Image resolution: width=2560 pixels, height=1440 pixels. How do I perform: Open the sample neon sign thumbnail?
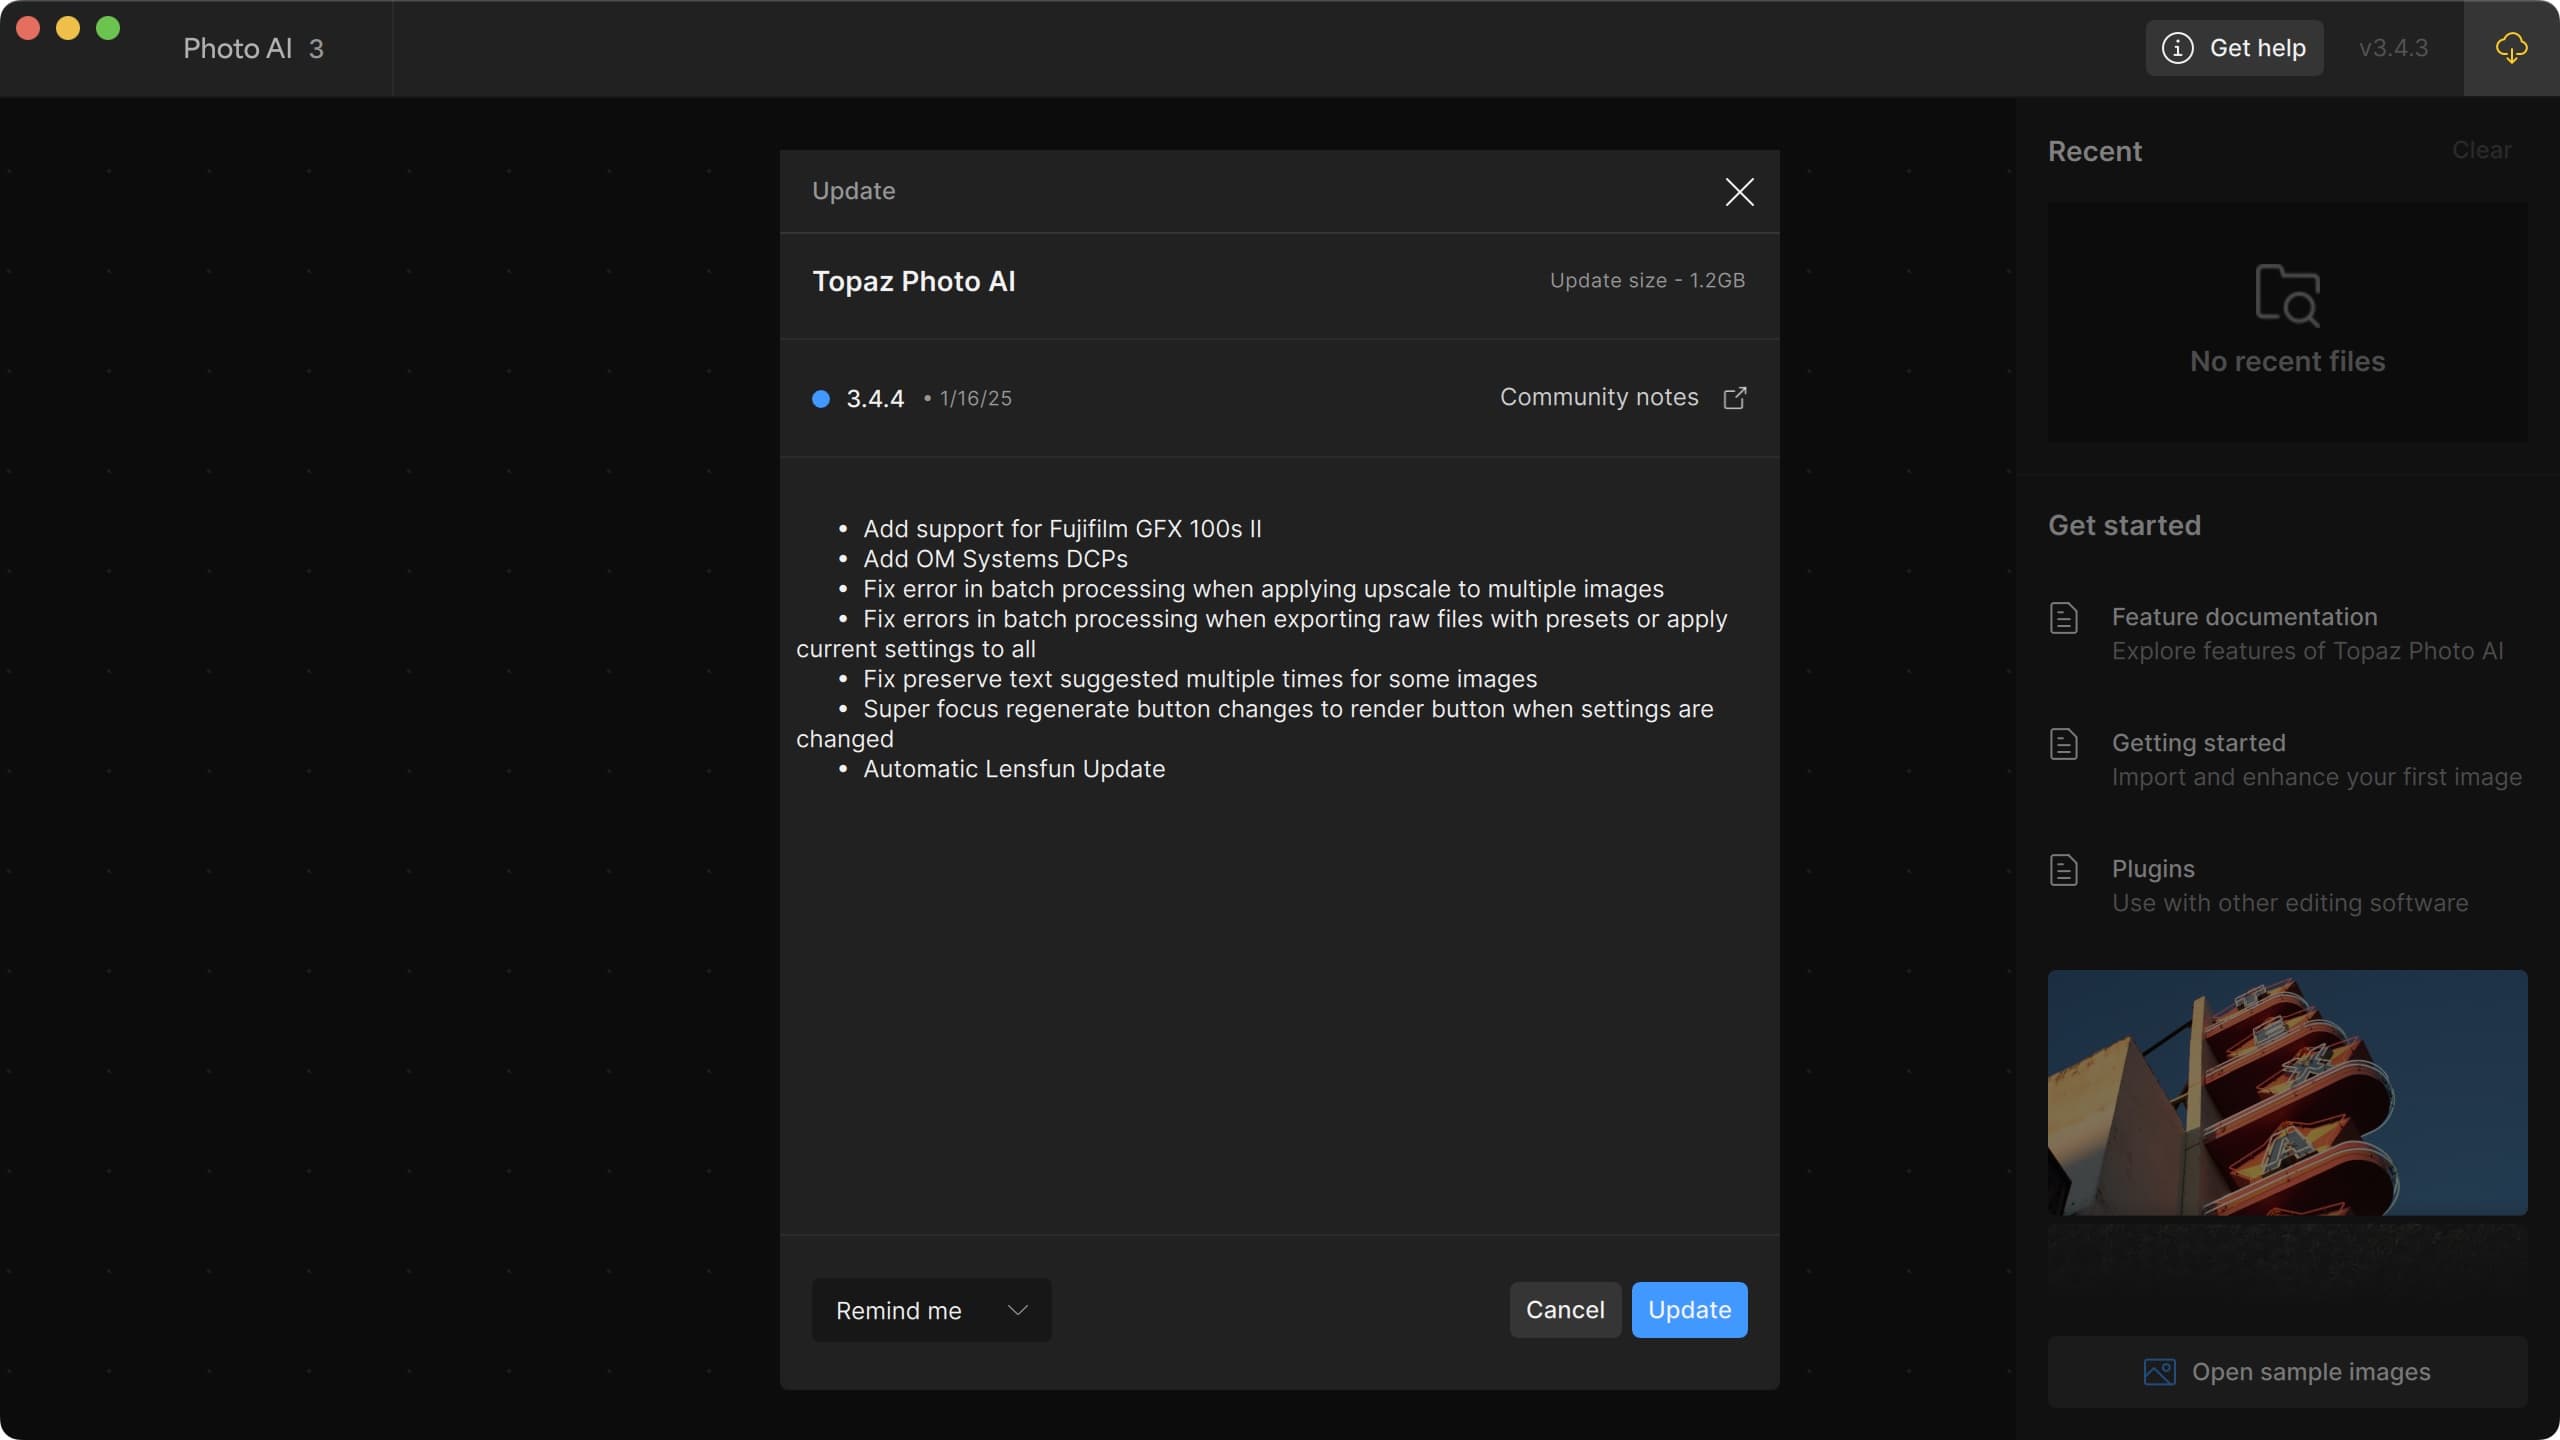coord(2287,1092)
